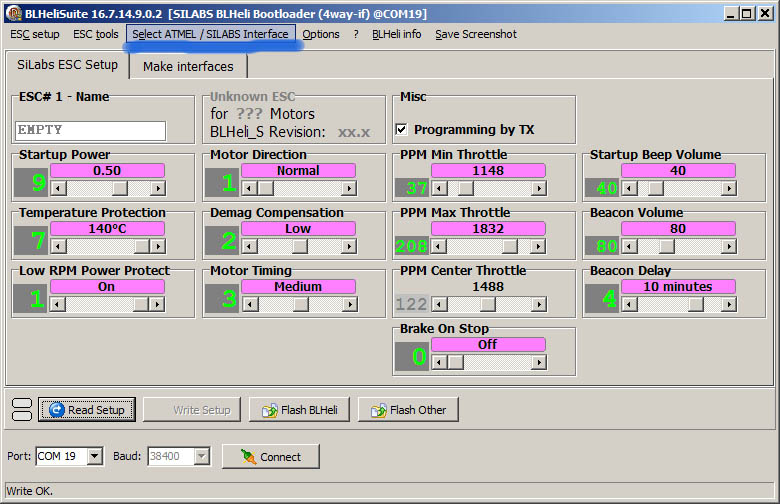Decrease Beacon Delay with left arrow

(630, 304)
